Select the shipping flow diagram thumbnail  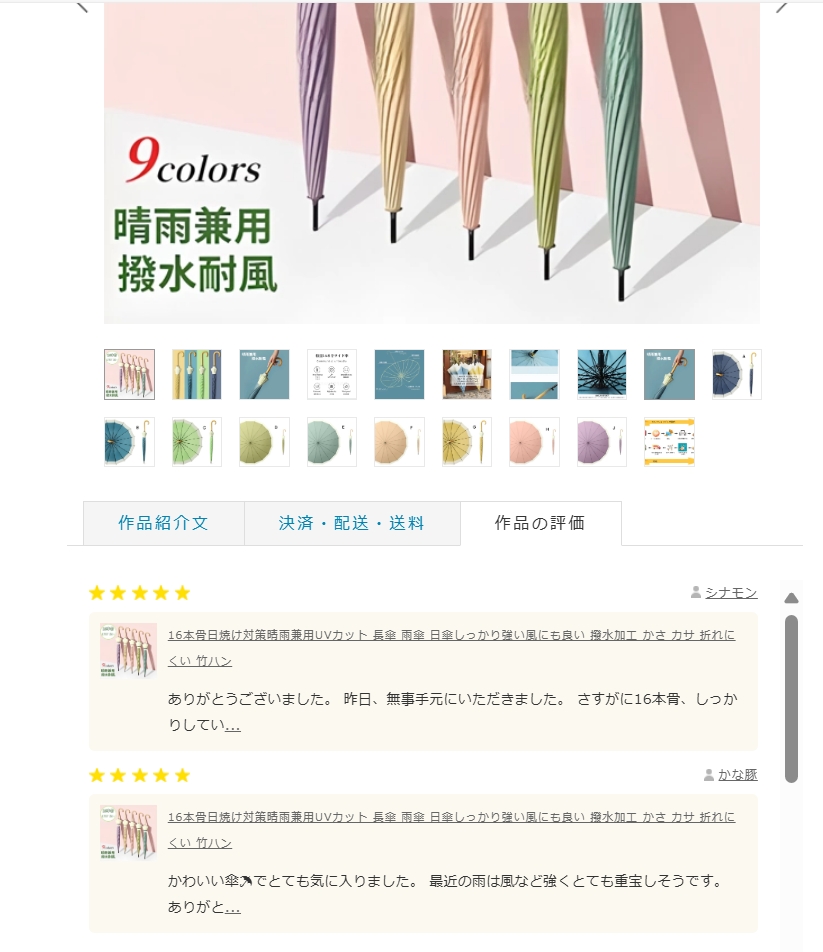669,442
